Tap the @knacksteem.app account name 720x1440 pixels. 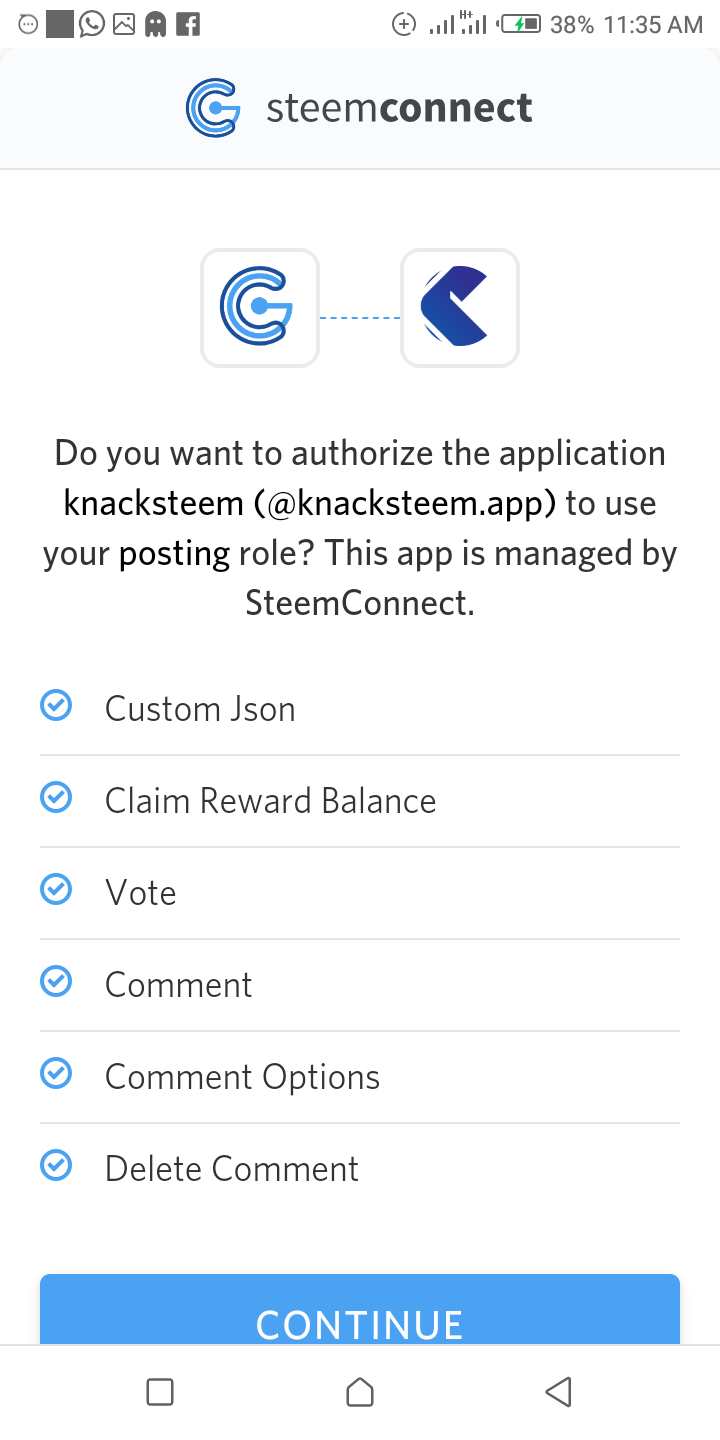pyautogui.click(x=404, y=503)
